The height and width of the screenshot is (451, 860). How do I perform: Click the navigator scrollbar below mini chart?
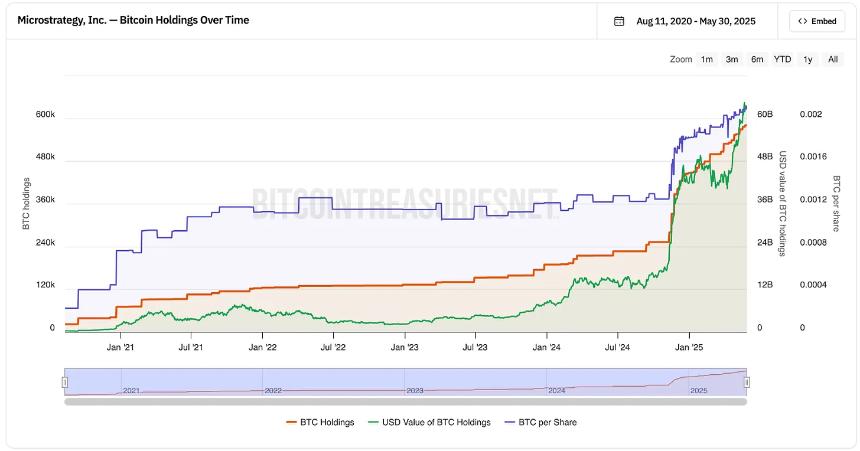405,402
